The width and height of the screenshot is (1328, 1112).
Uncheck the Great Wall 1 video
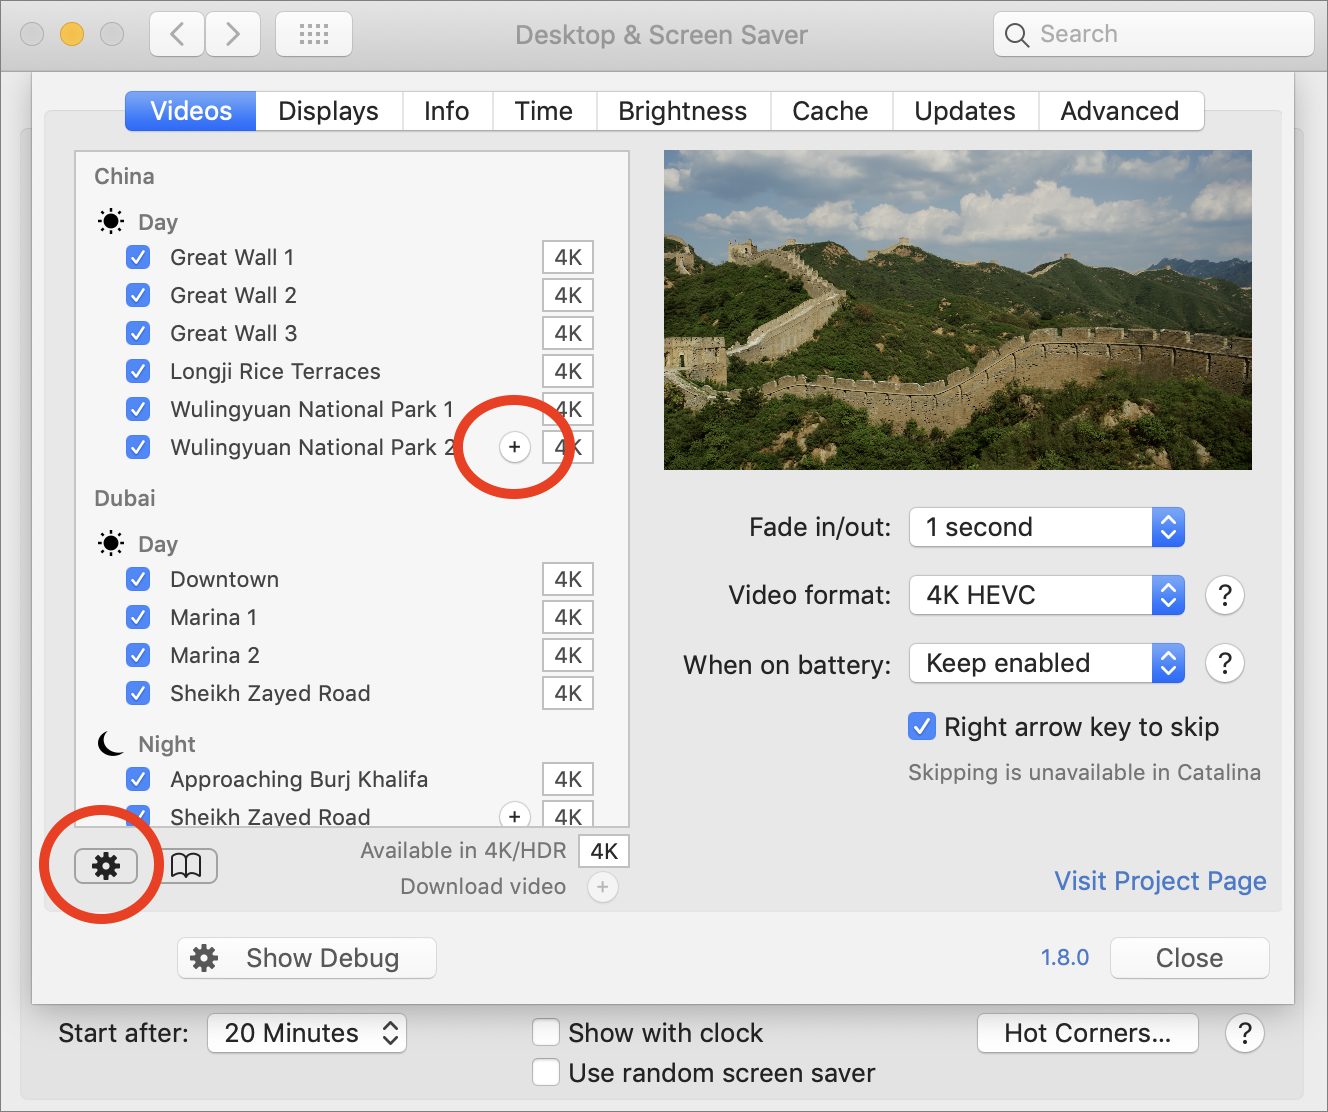(x=139, y=258)
